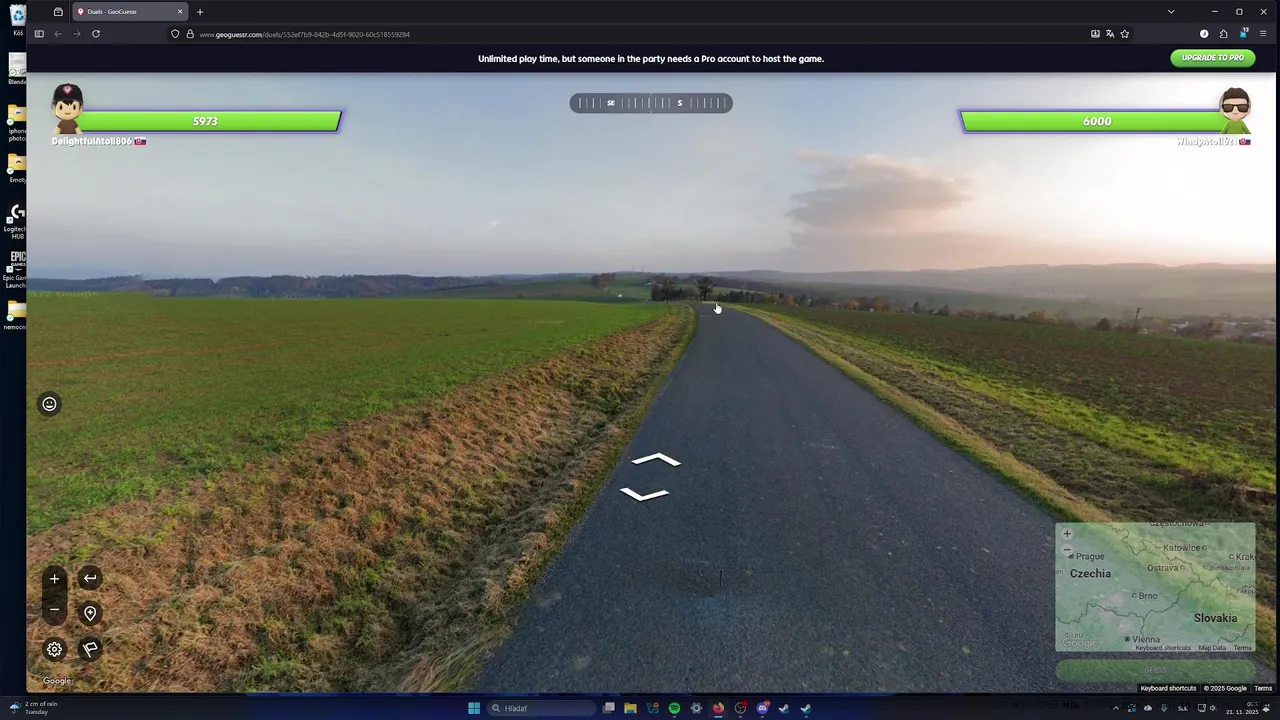The image size is (1280, 720).
Task: Open Discord from the taskbar
Action: [762, 708]
